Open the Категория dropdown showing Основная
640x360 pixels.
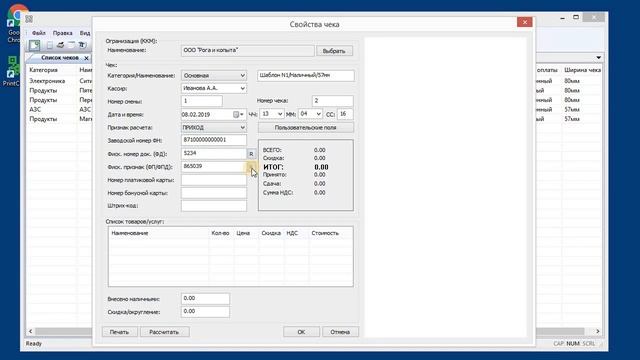point(214,76)
